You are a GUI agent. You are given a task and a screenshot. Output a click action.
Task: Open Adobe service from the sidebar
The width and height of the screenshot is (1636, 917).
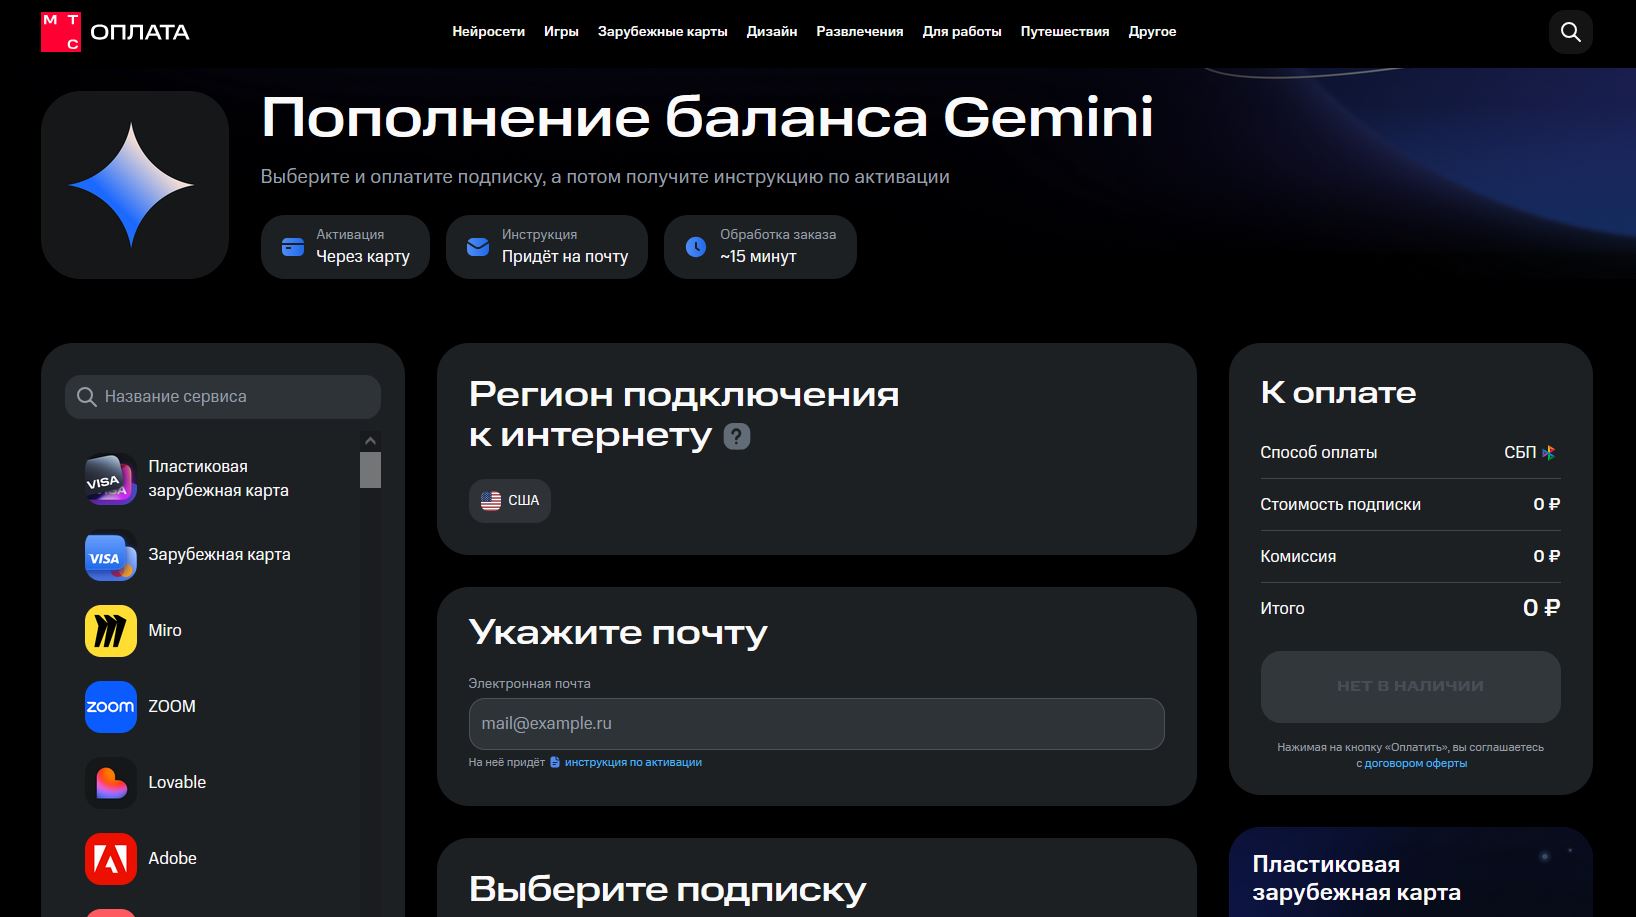110,857
